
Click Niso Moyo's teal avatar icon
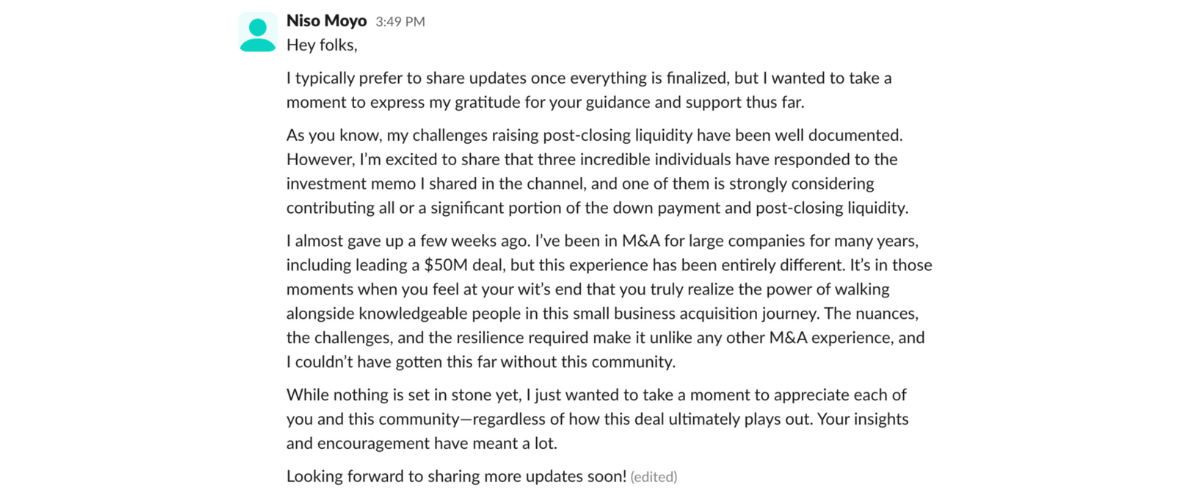click(x=258, y=35)
